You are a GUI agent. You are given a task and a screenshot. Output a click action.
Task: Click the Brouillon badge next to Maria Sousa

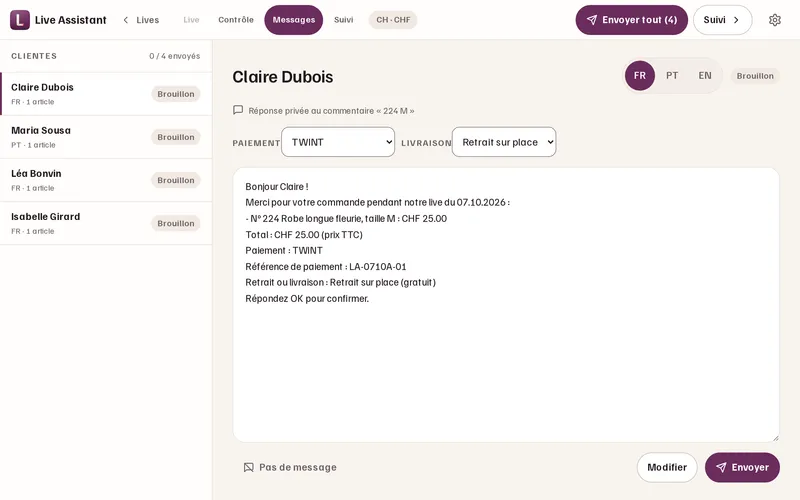tap(176, 137)
